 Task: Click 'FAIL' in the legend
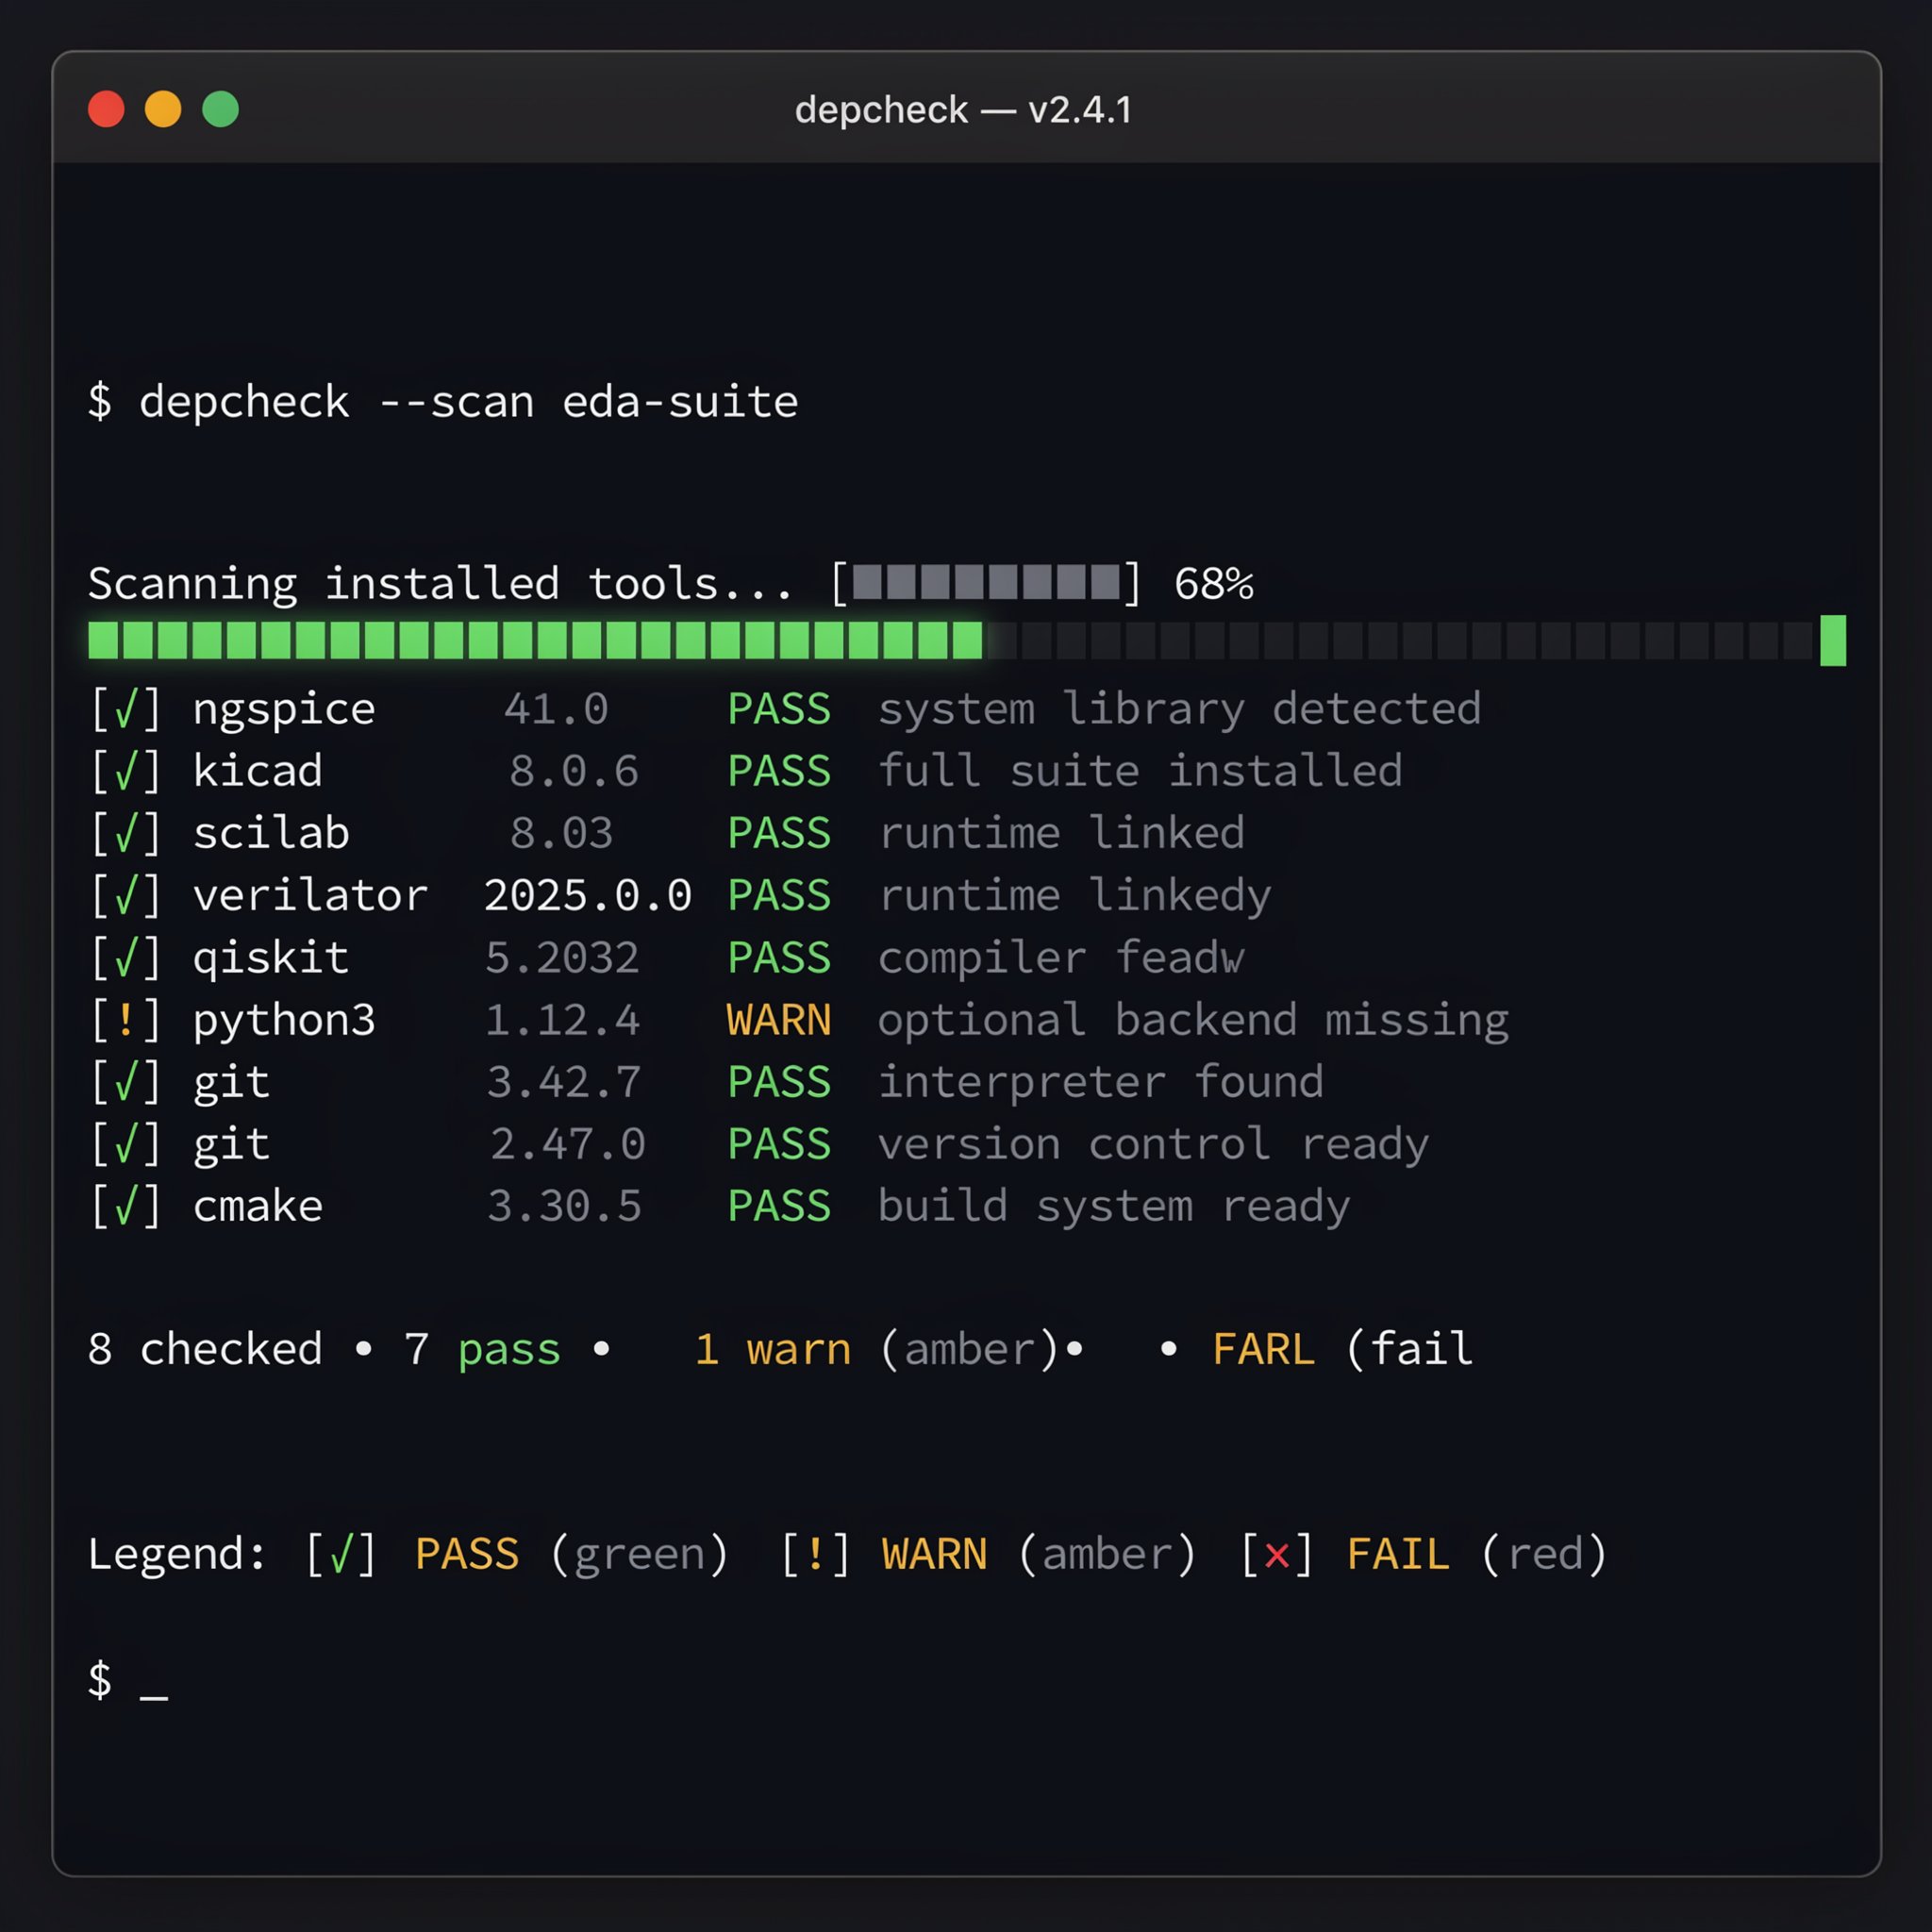click(1398, 1555)
